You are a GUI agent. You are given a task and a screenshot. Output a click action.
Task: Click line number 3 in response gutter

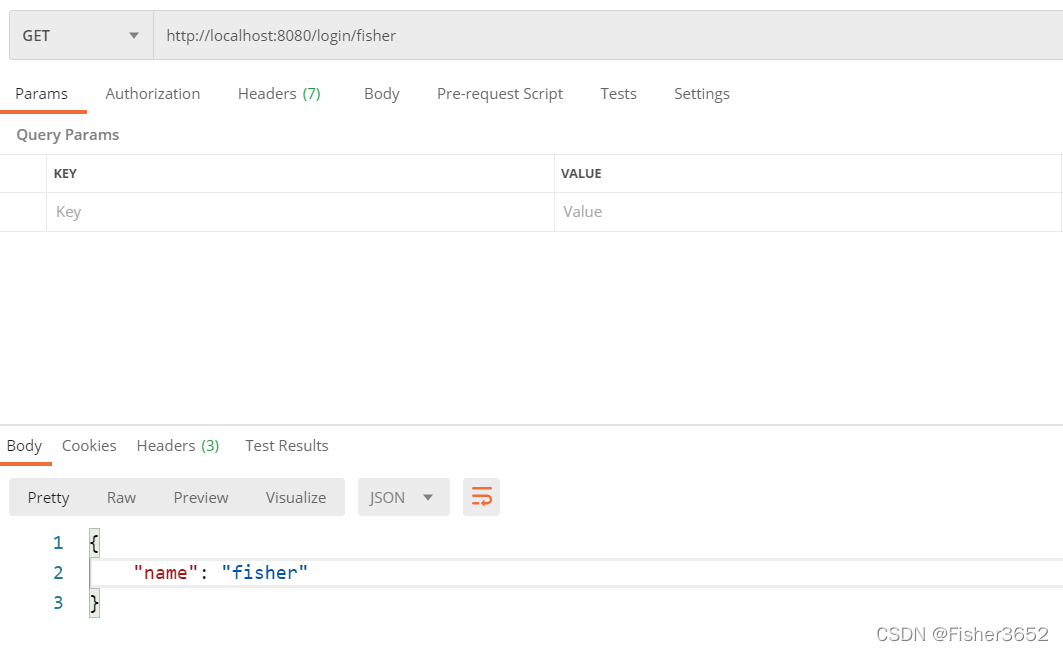(58, 602)
